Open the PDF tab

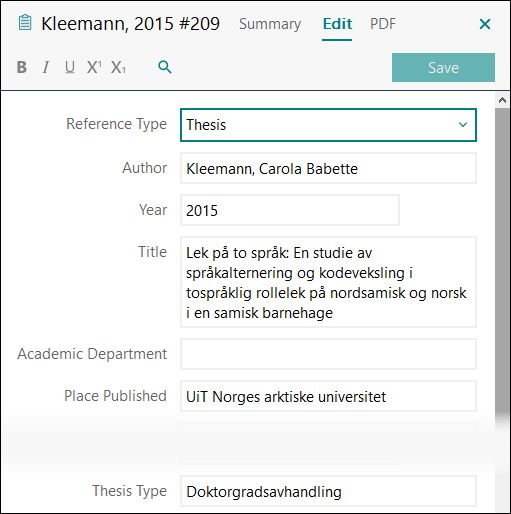coord(383,24)
